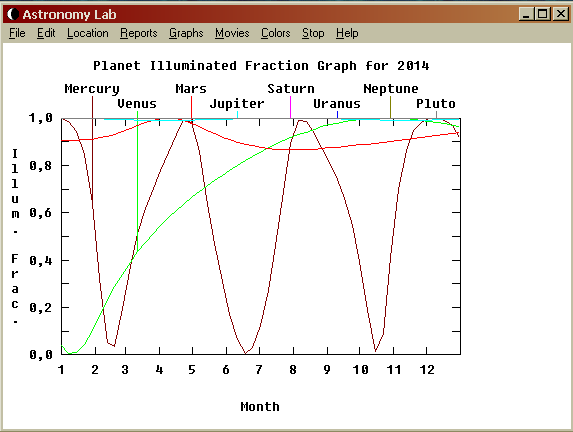This screenshot has width=573, height=432.
Task: Open the Help menu
Action: point(347,33)
